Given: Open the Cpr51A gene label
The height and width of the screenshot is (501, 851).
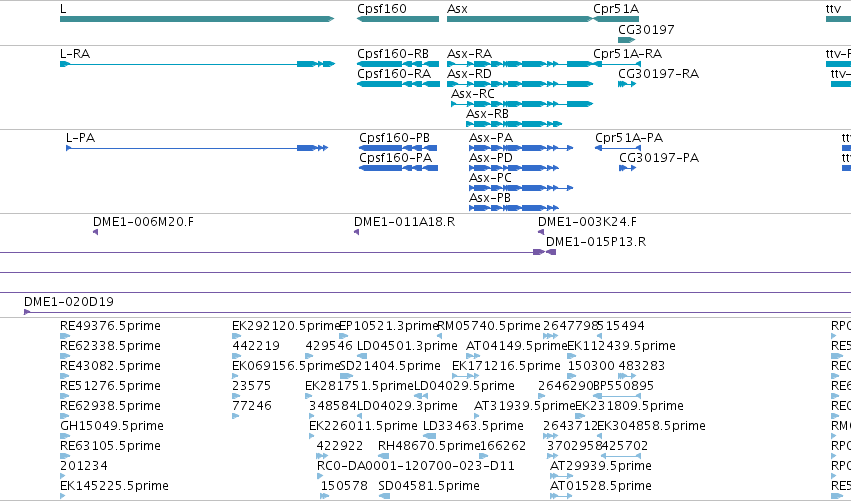Looking at the screenshot, I should pos(616,9).
